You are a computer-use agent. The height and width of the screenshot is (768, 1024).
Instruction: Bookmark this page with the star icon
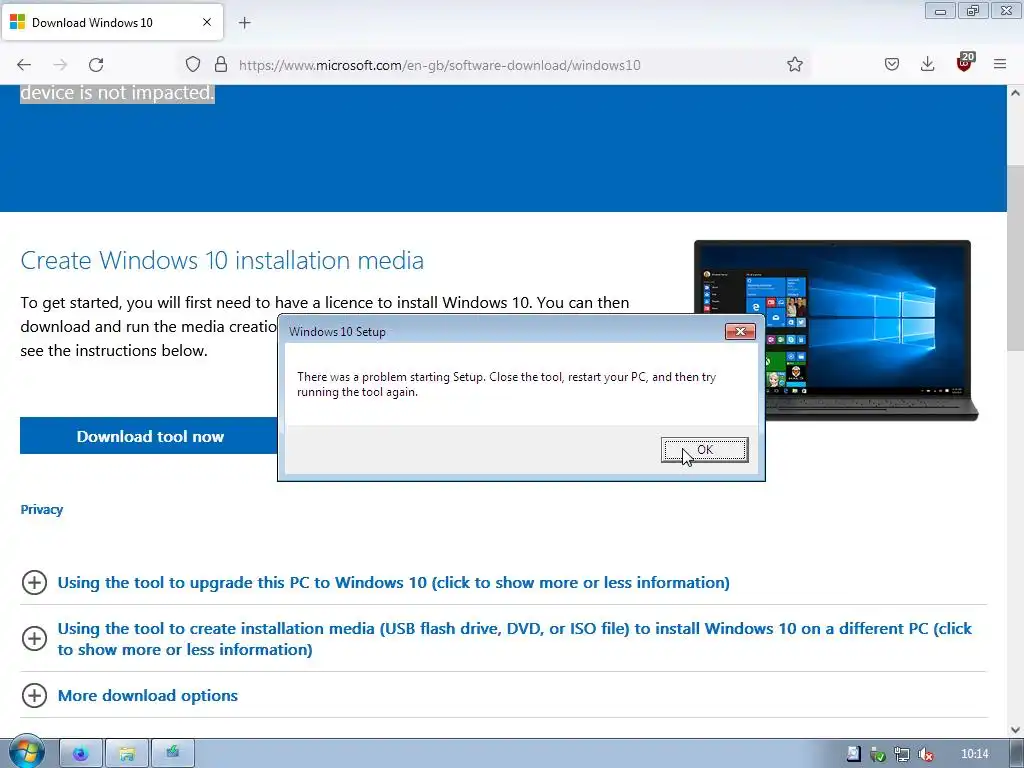[795, 64]
